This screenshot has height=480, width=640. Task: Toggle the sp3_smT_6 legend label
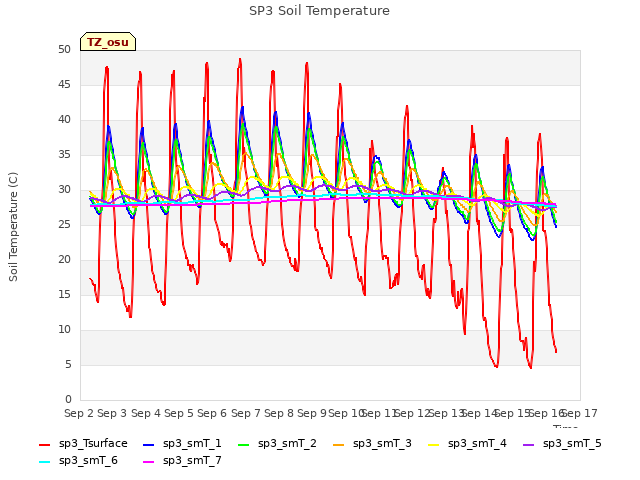pyautogui.click(x=88, y=461)
